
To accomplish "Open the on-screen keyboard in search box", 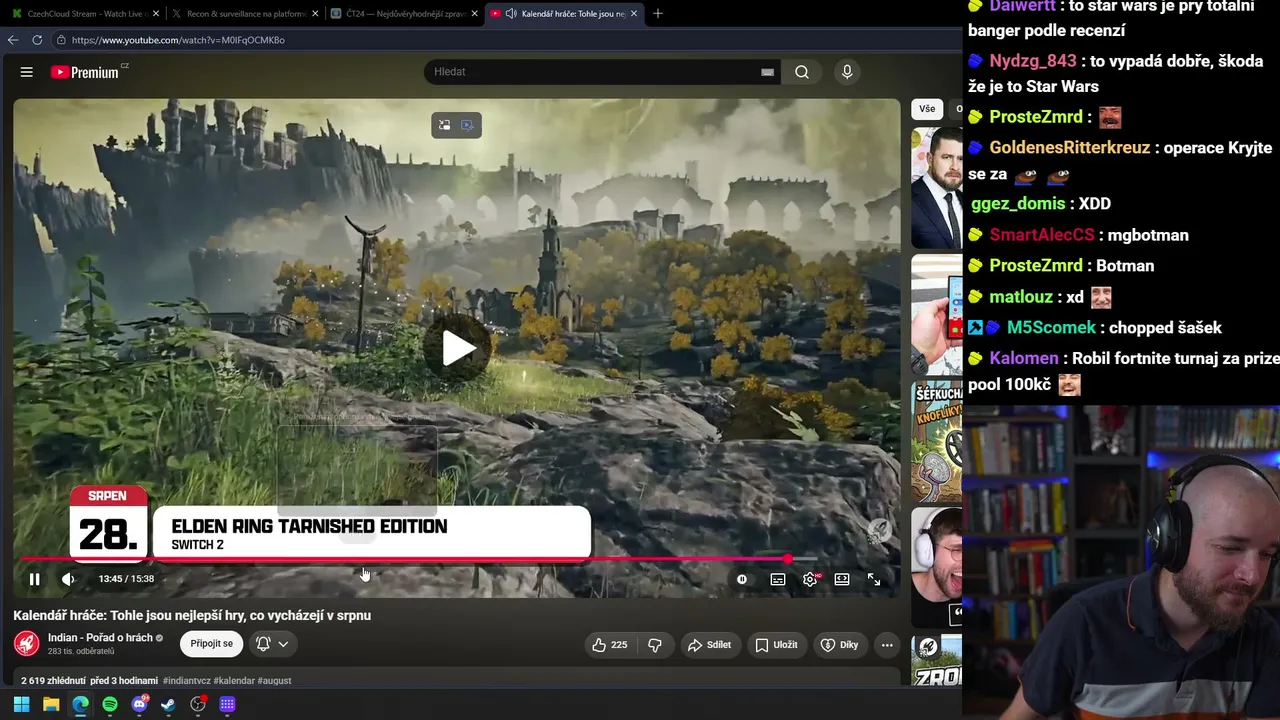I will pos(767,72).
